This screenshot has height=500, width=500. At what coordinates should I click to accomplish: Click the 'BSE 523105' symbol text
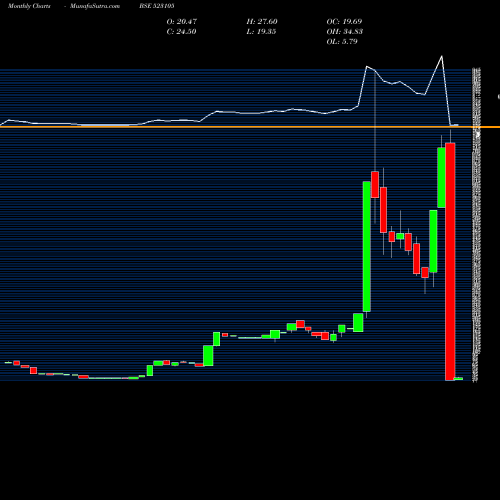[157, 6]
